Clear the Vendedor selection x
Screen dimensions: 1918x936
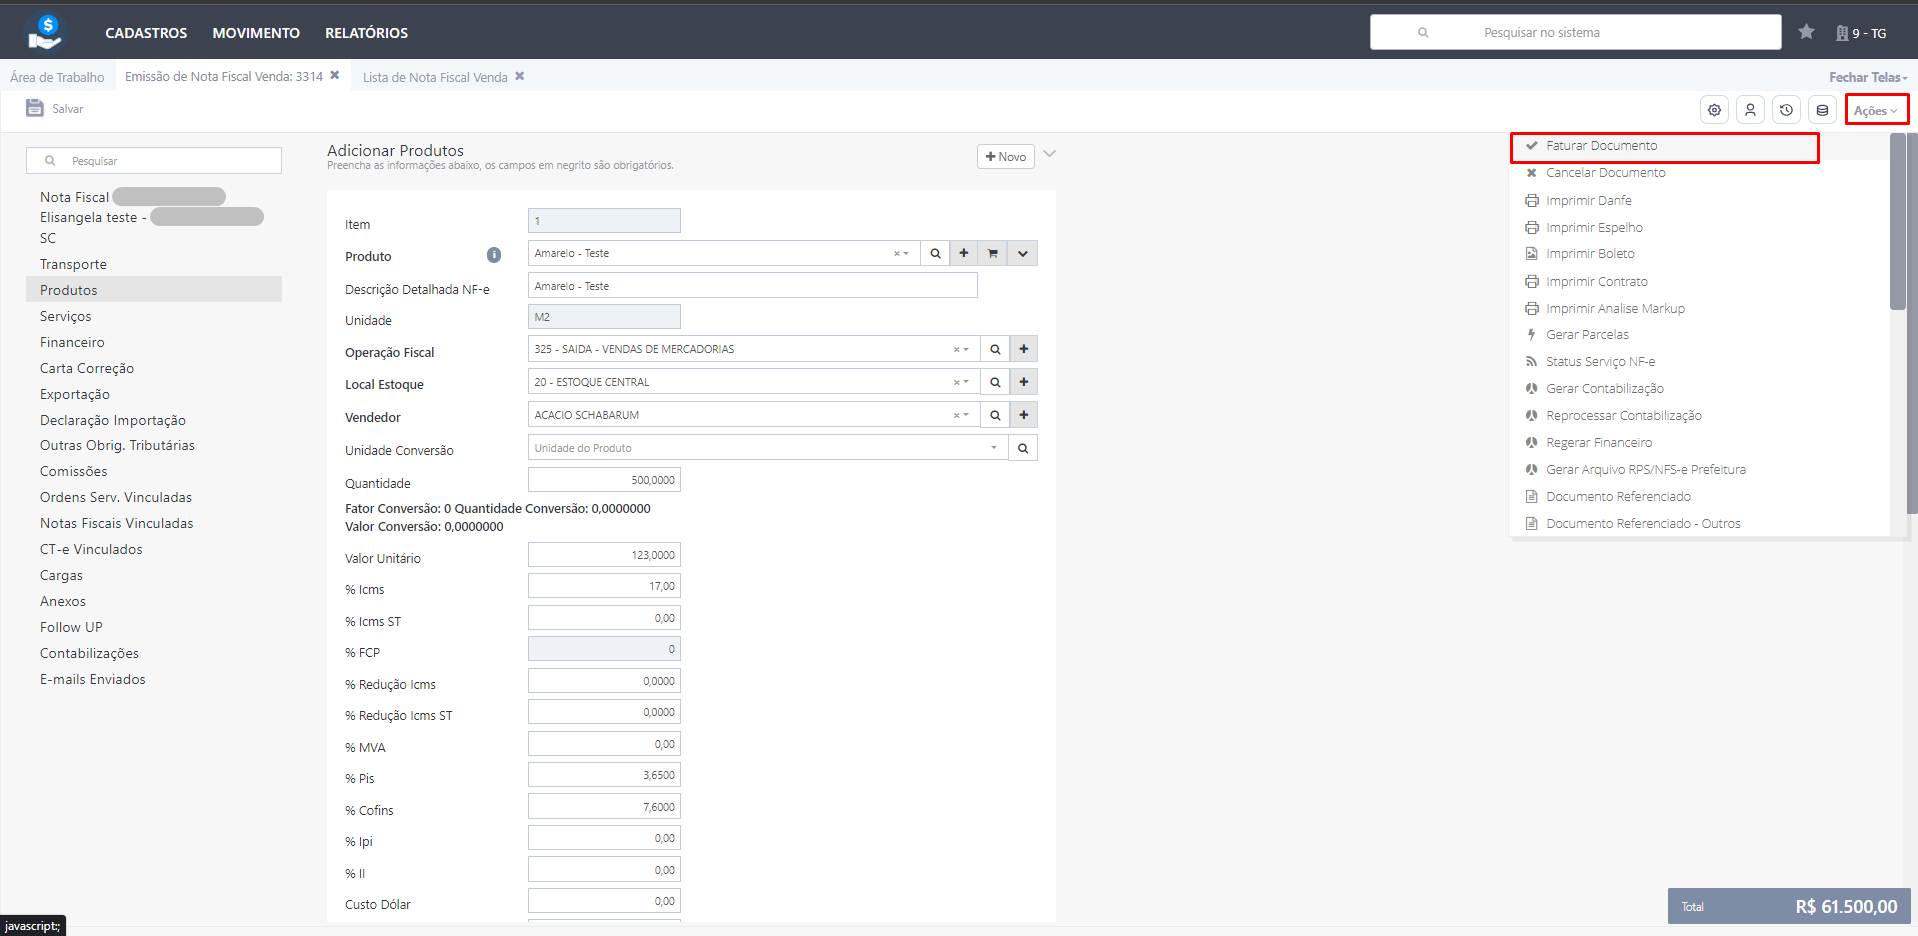click(957, 415)
